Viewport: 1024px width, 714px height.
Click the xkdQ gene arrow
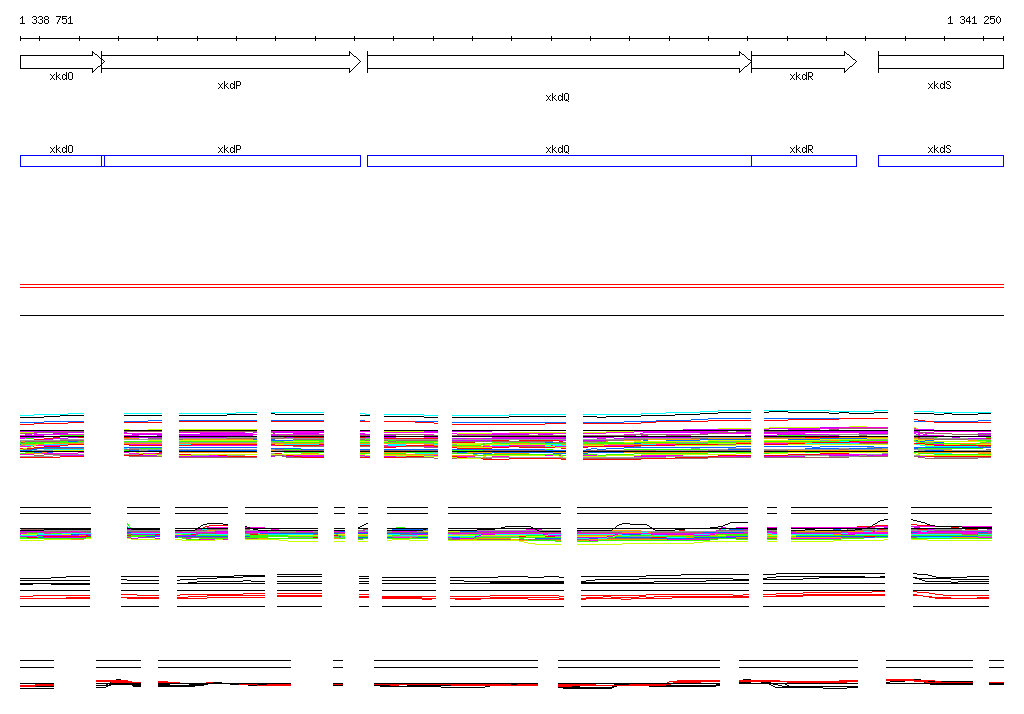click(x=560, y=62)
